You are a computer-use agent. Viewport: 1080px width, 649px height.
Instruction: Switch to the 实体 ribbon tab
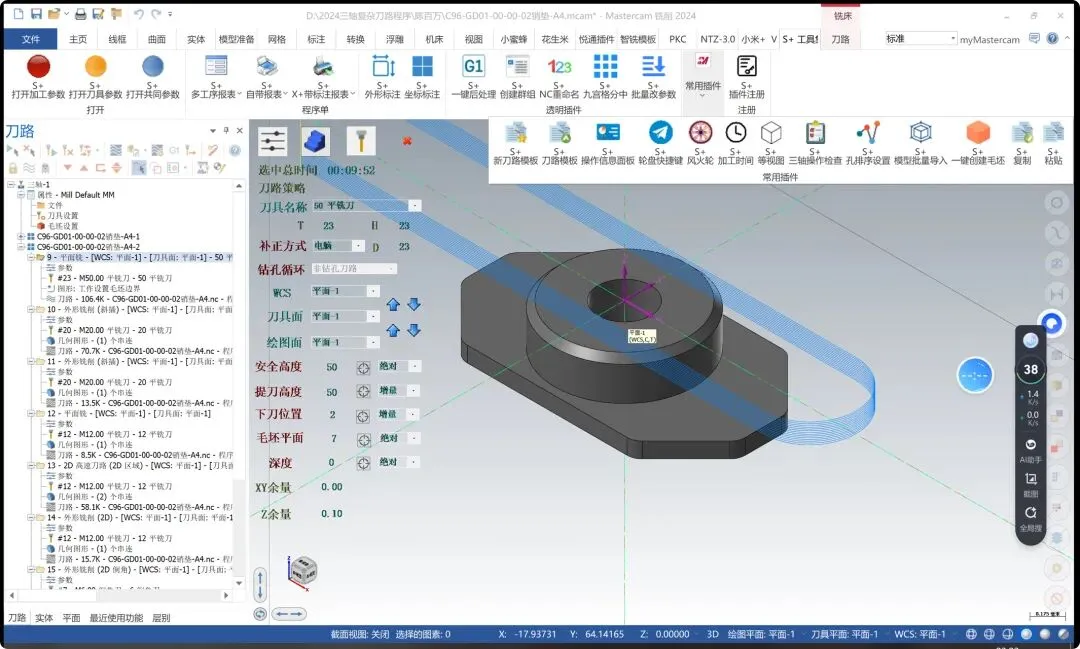(x=196, y=39)
